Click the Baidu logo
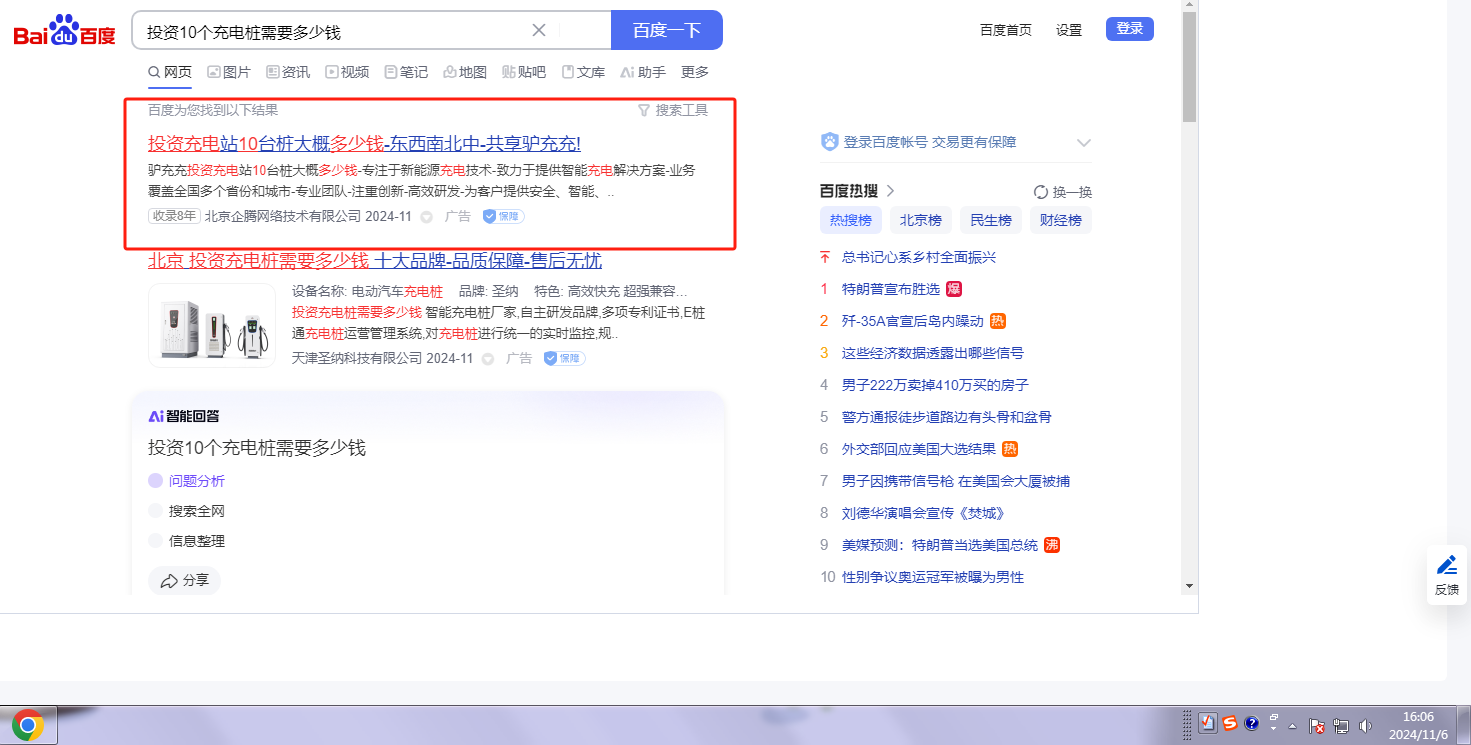 [x=65, y=31]
